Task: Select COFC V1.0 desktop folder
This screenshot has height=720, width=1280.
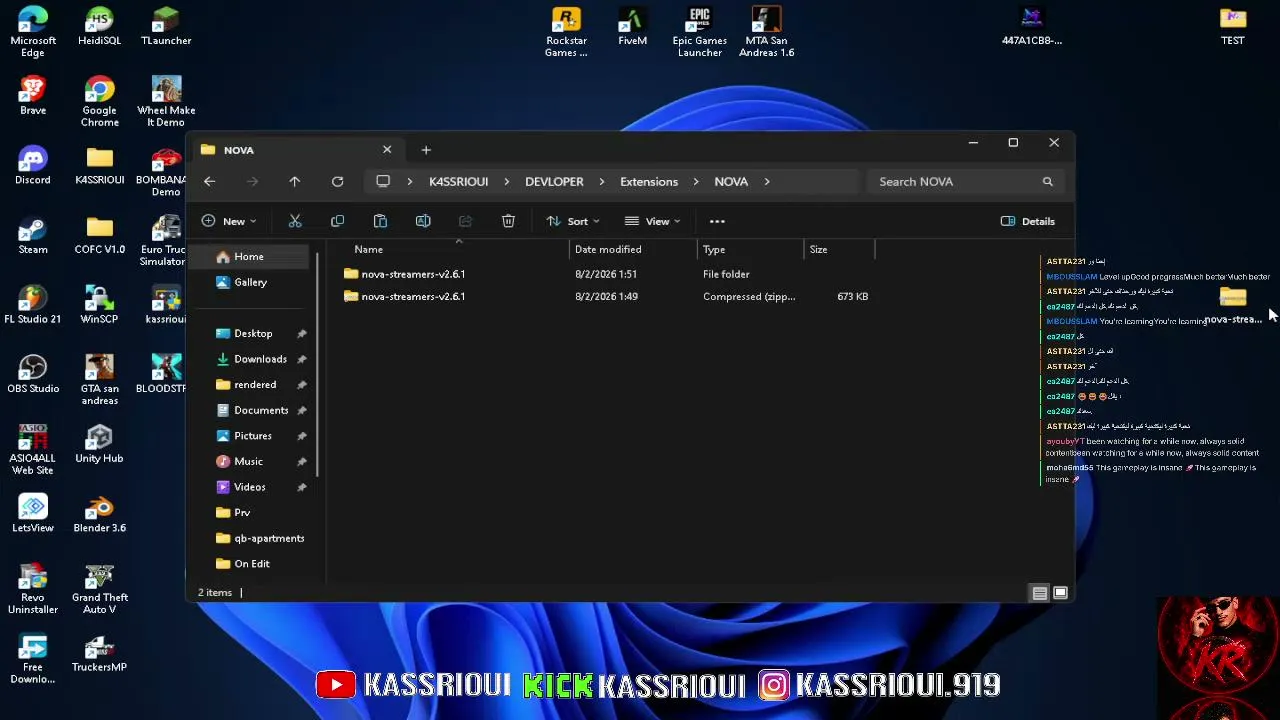Action: (x=99, y=237)
